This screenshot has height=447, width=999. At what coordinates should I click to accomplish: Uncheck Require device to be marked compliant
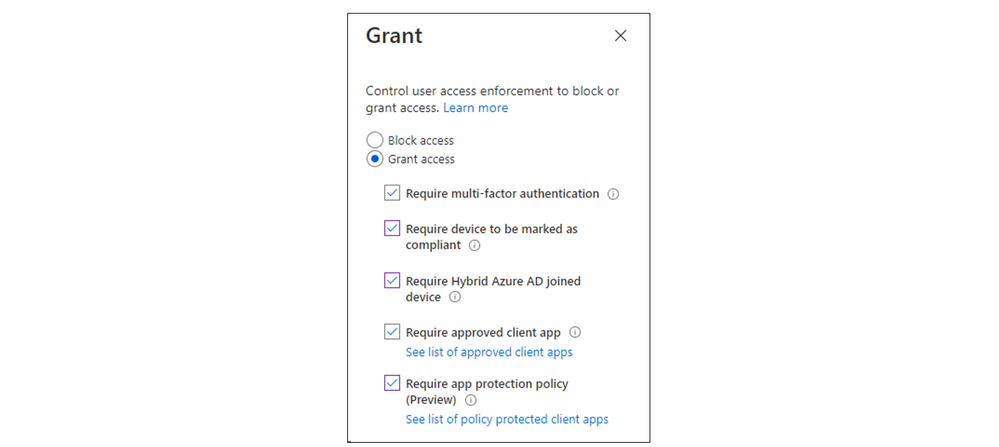tap(392, 228)
